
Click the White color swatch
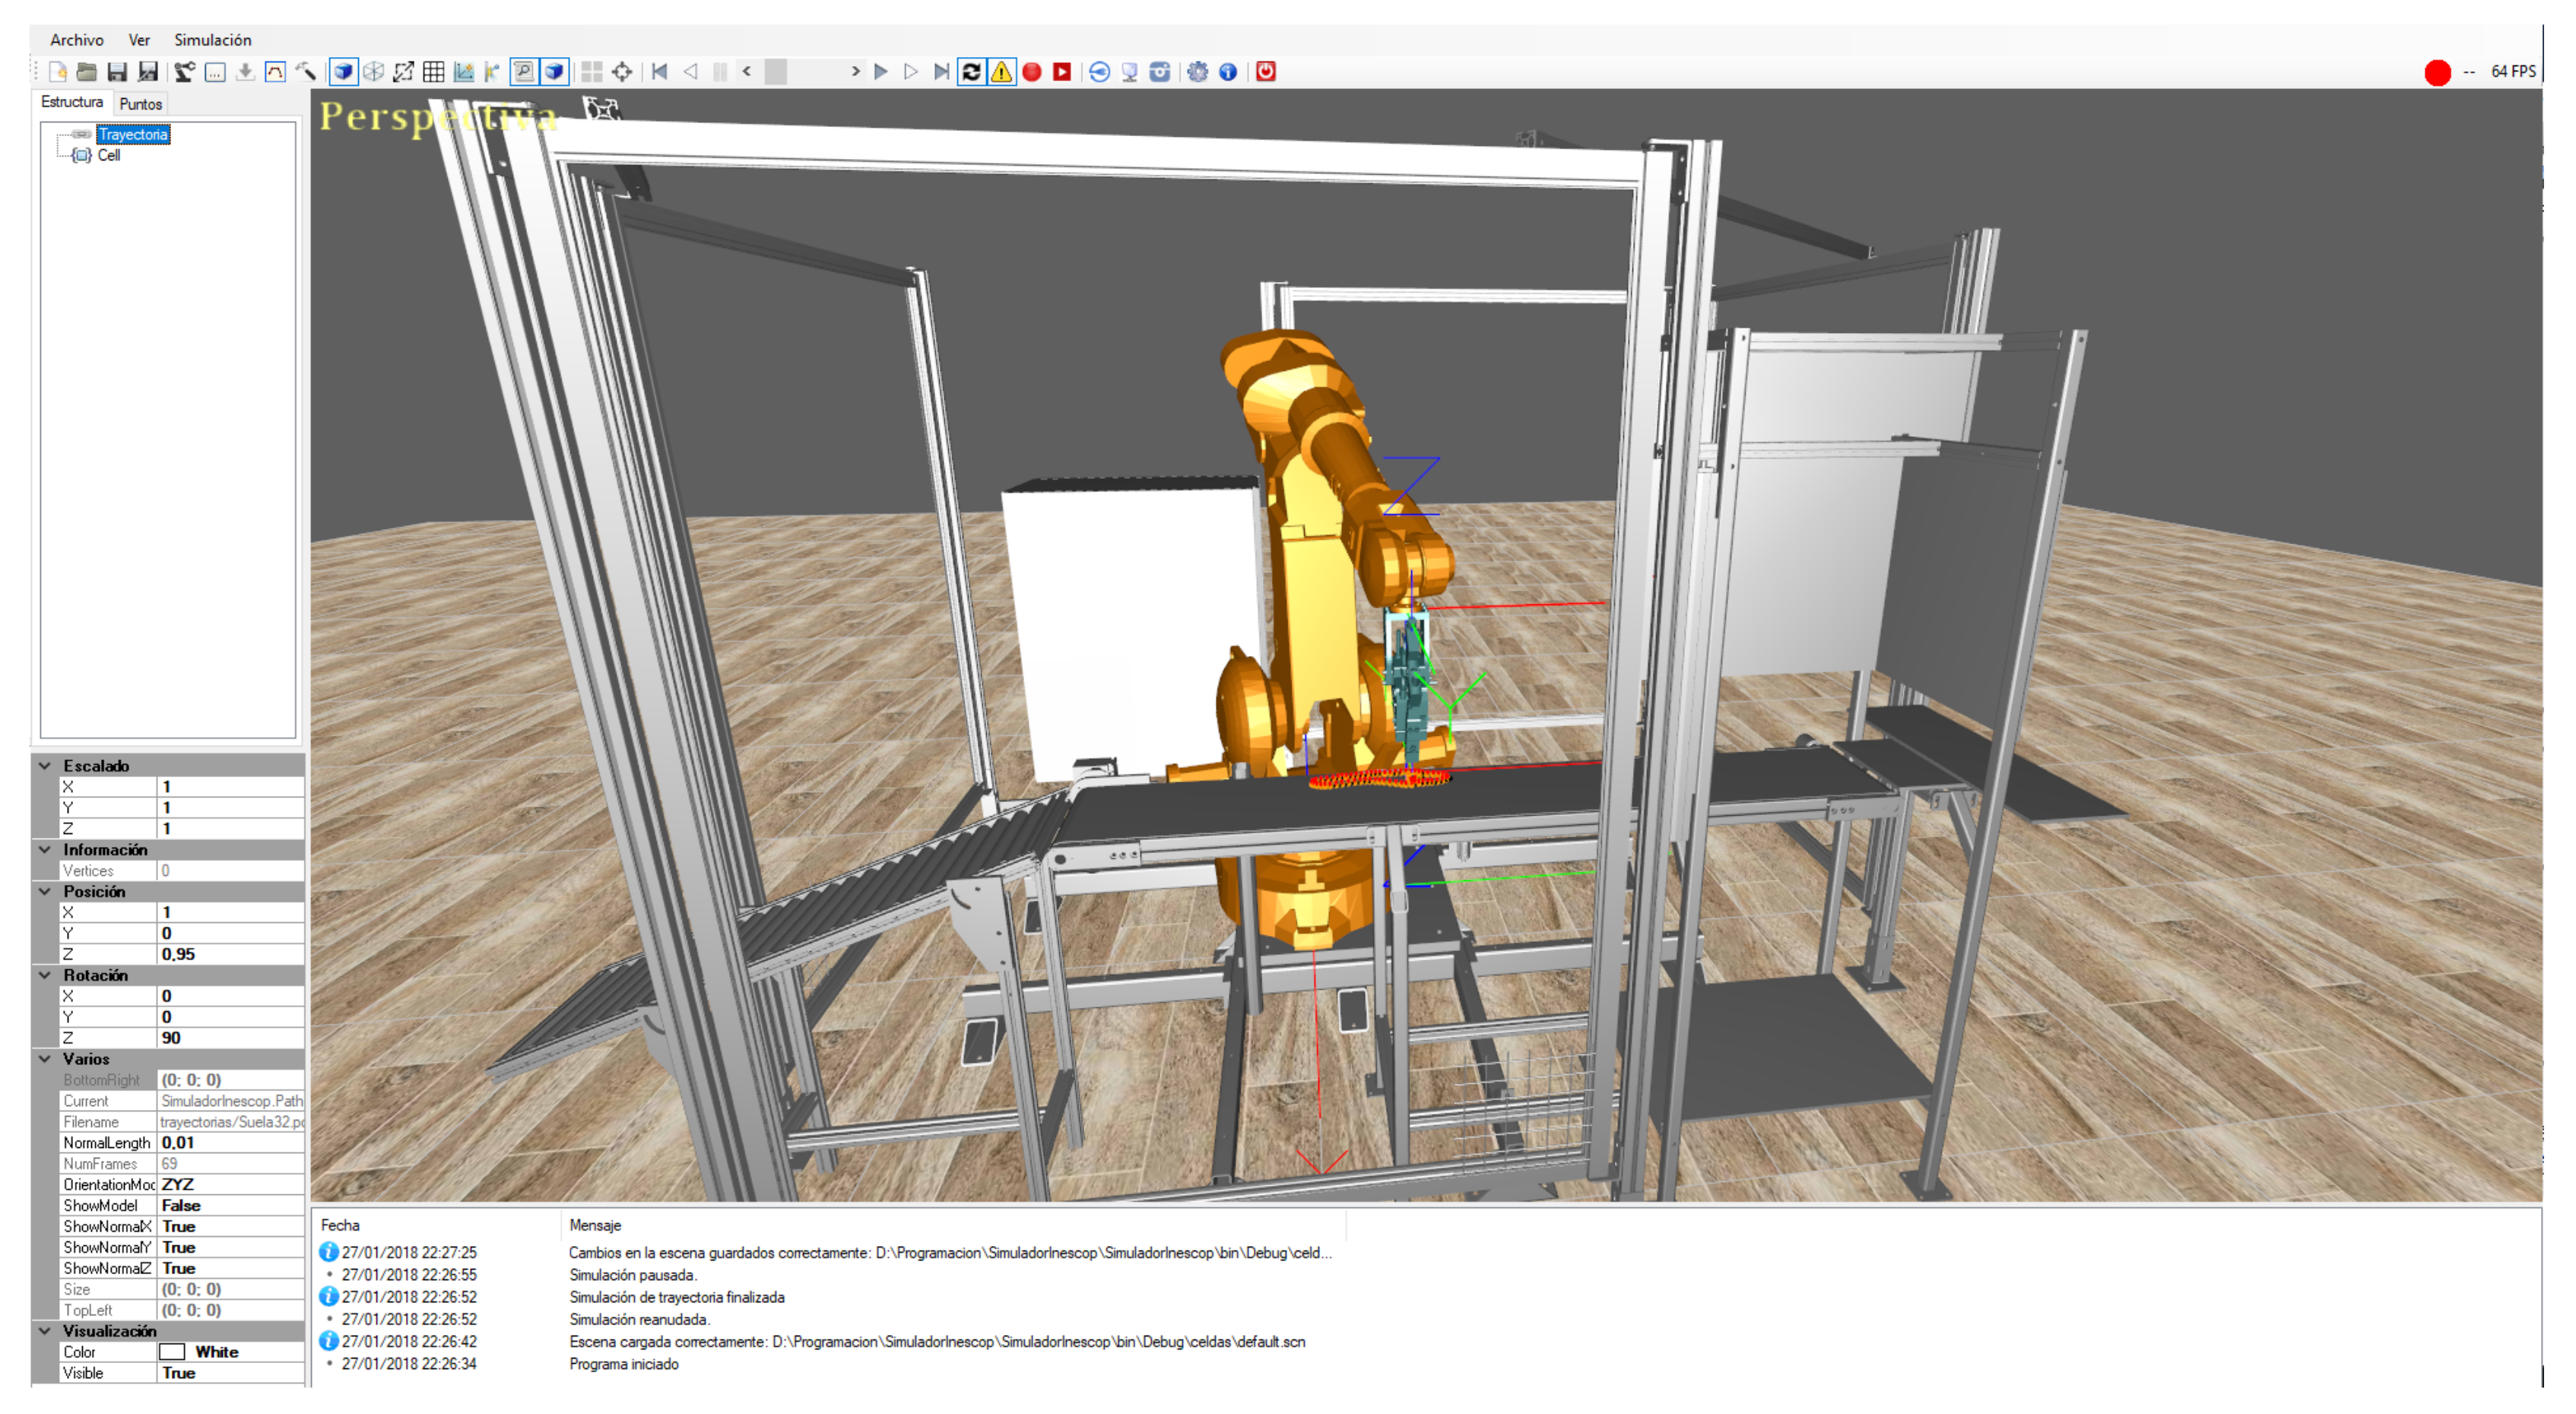pyautogui.click(x=172, y=1352)
